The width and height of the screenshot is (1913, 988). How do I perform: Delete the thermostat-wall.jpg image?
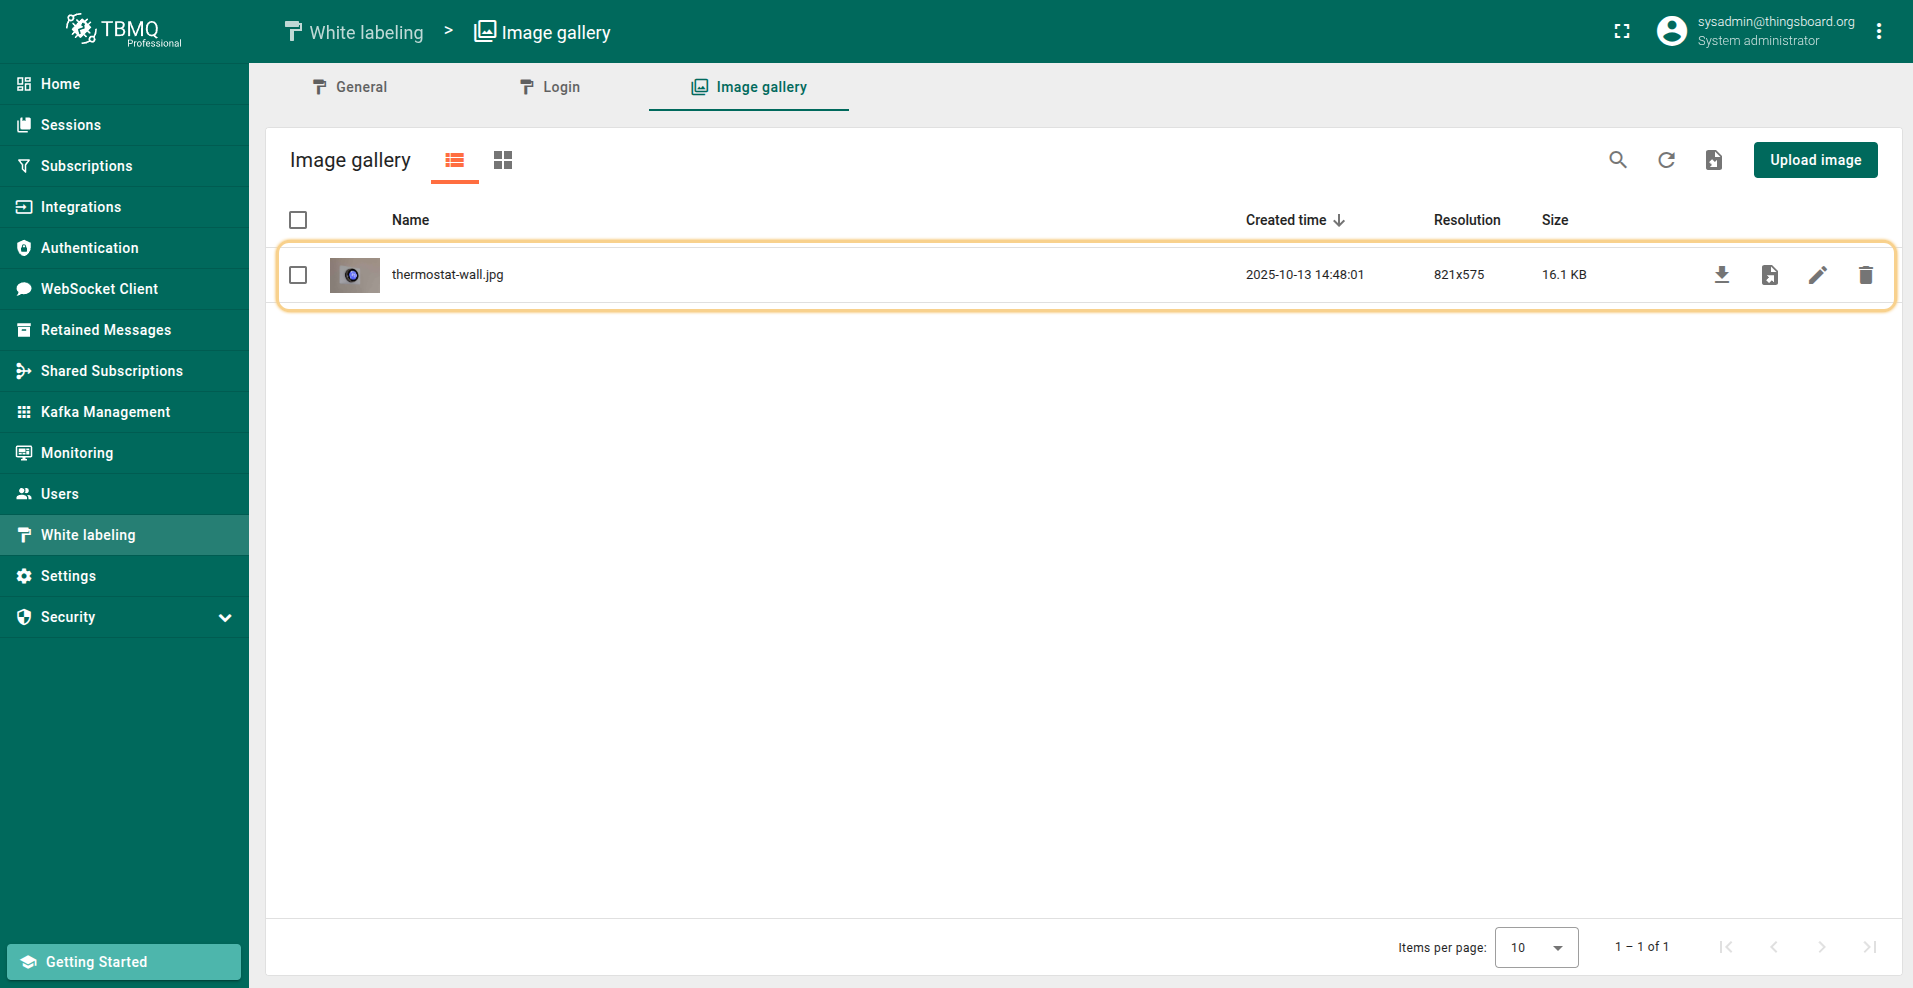point(1865,275)
